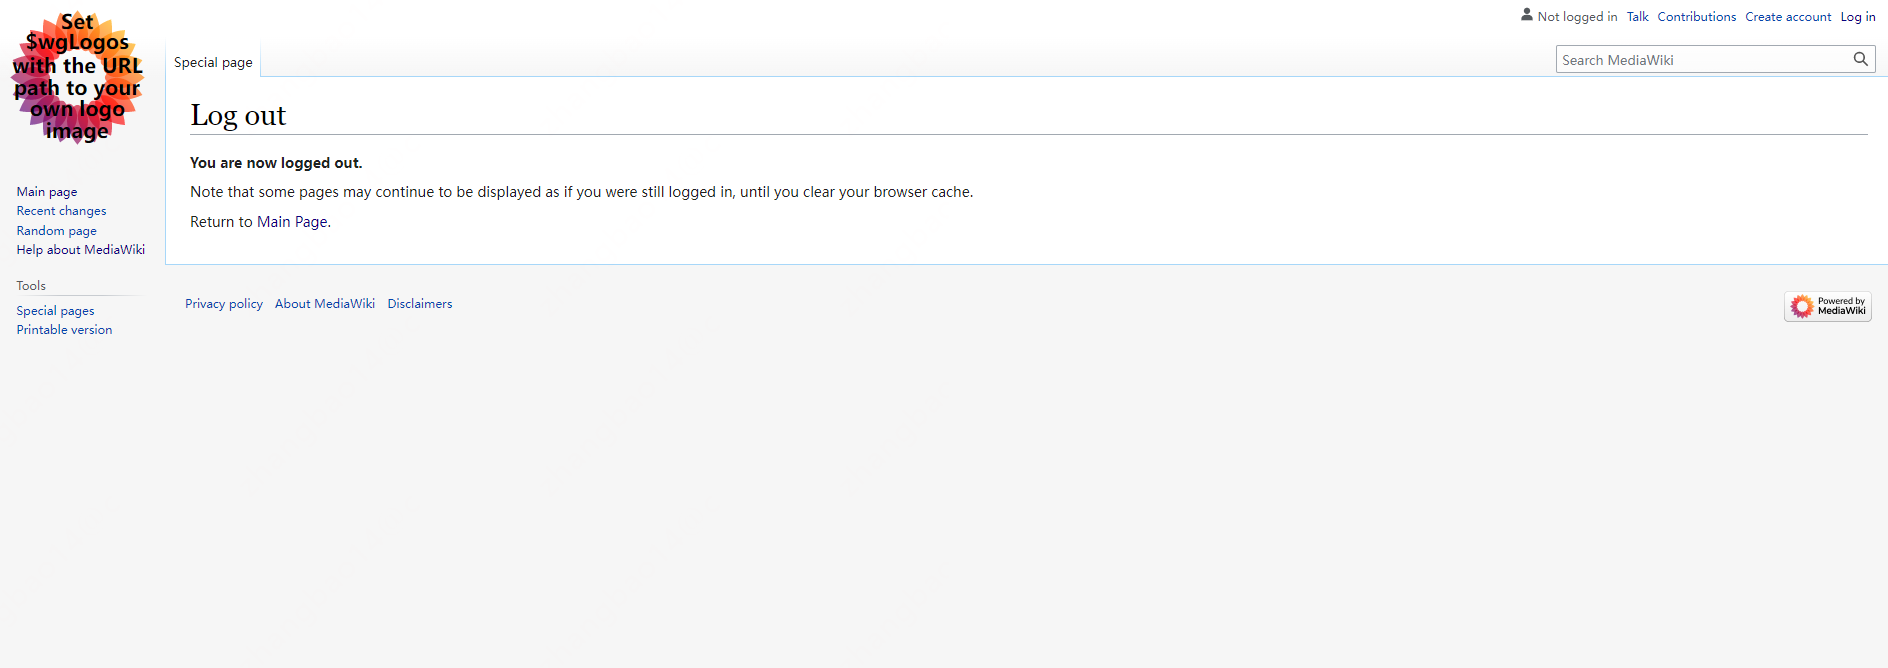This screenshot has width=1888, height=668.
Task: Open Help about MediaWiki link
Action: (81, 250)
